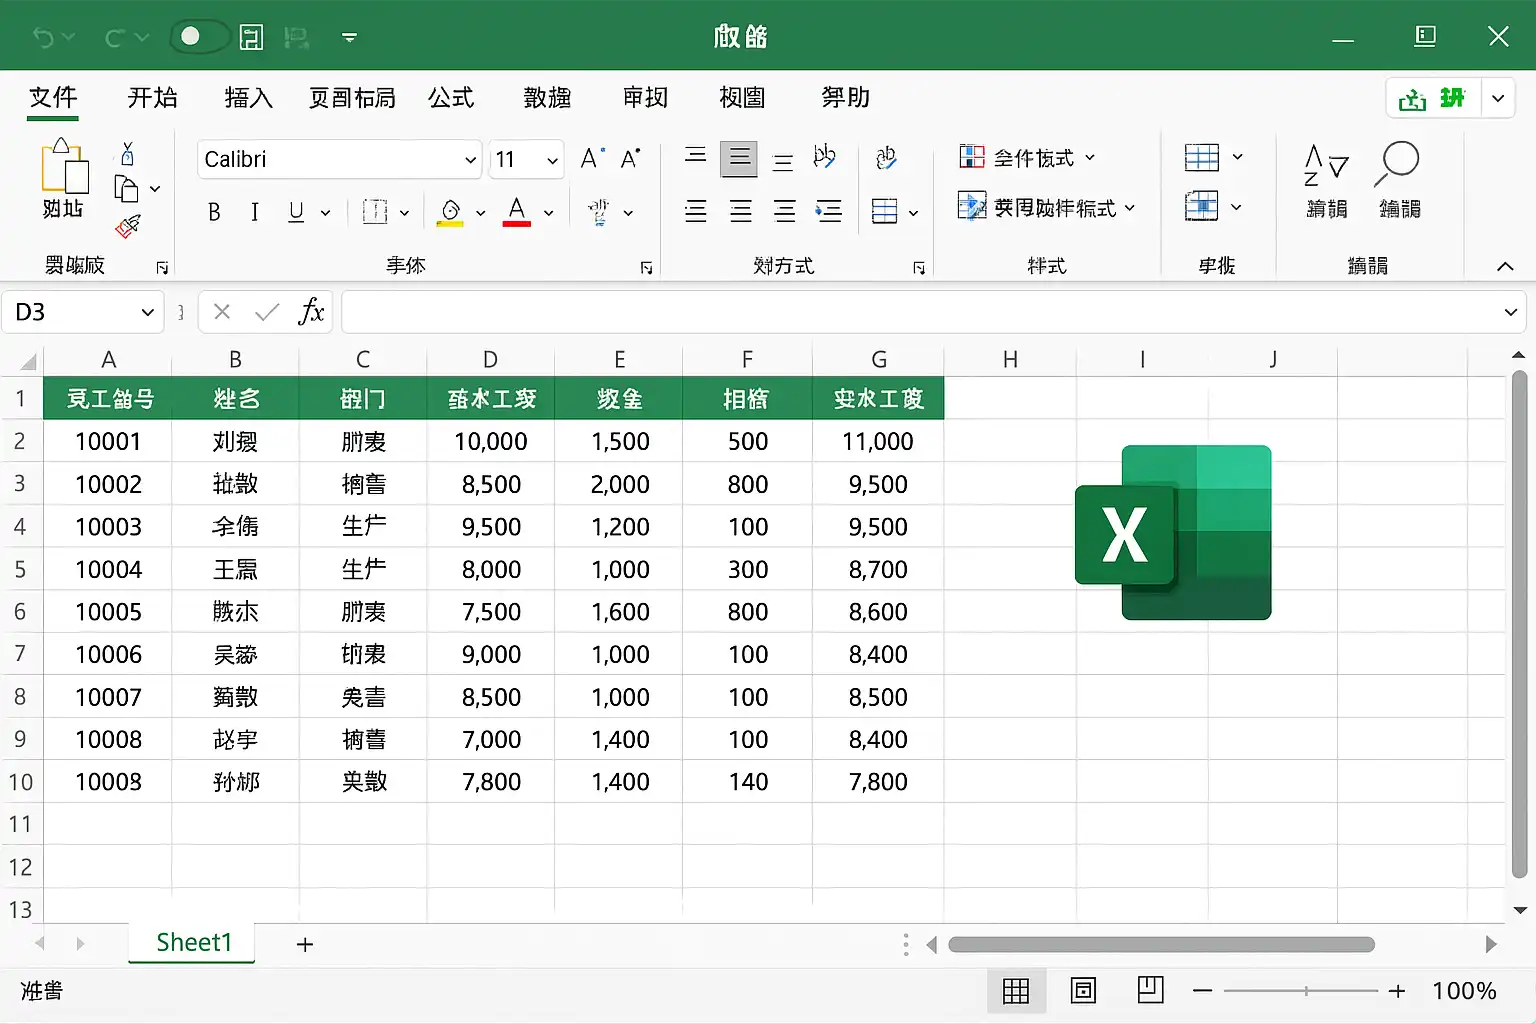The width and height of the screenshot is (1536, 1024).
Task: Click the green share button at top right
Action: [x=1432, y=98]
